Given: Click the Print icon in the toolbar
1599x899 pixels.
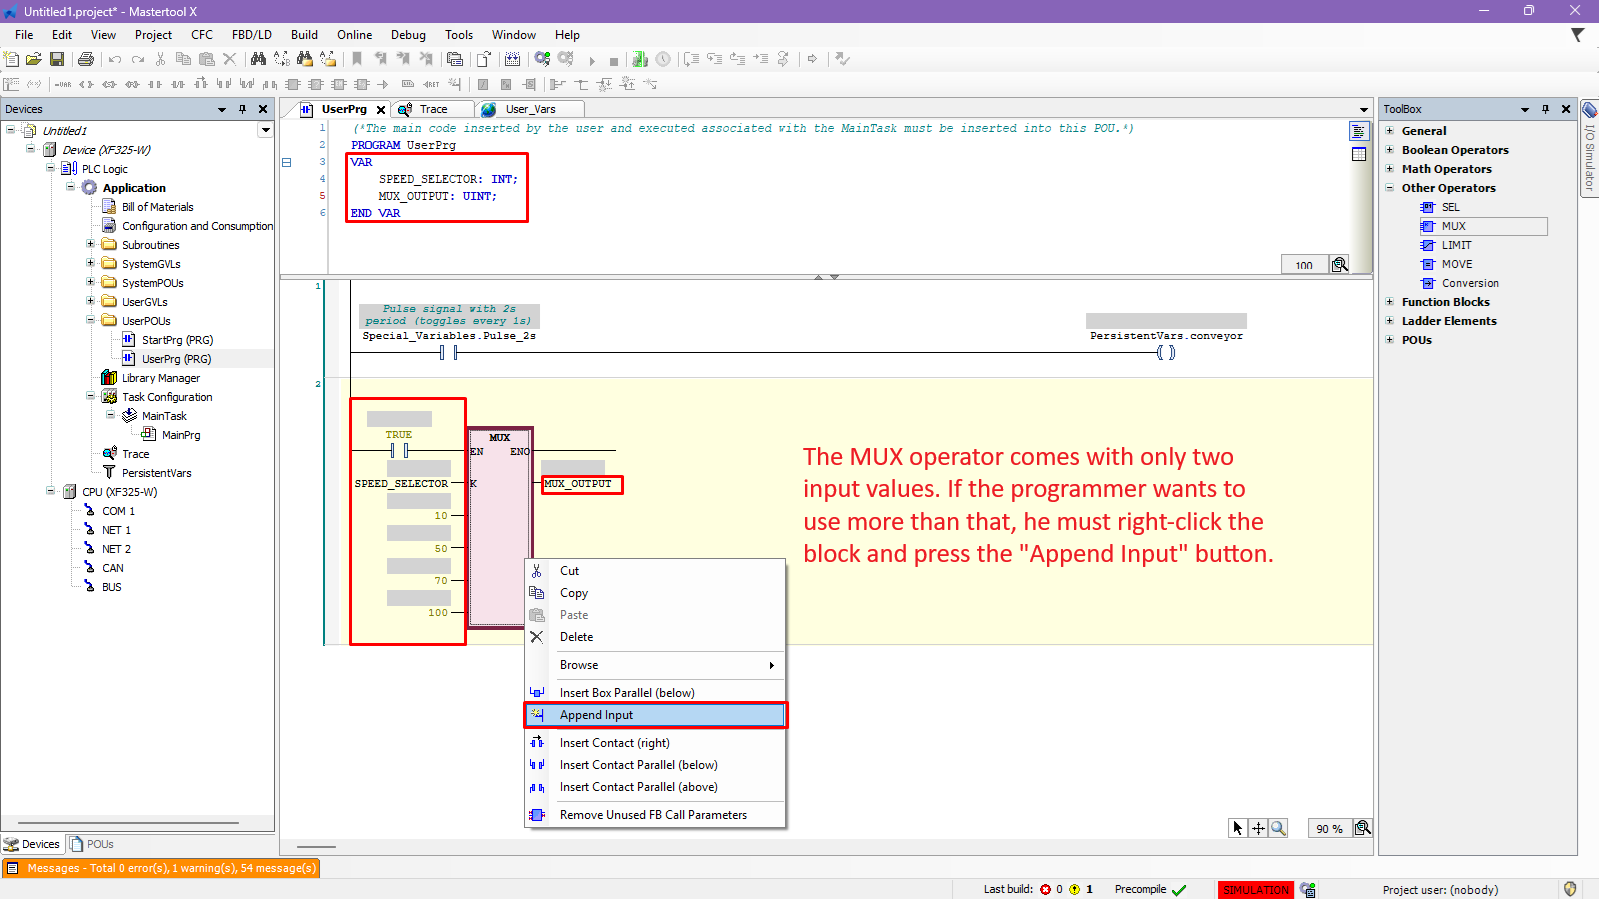Looking at the screenshot, I should (86, 60).
